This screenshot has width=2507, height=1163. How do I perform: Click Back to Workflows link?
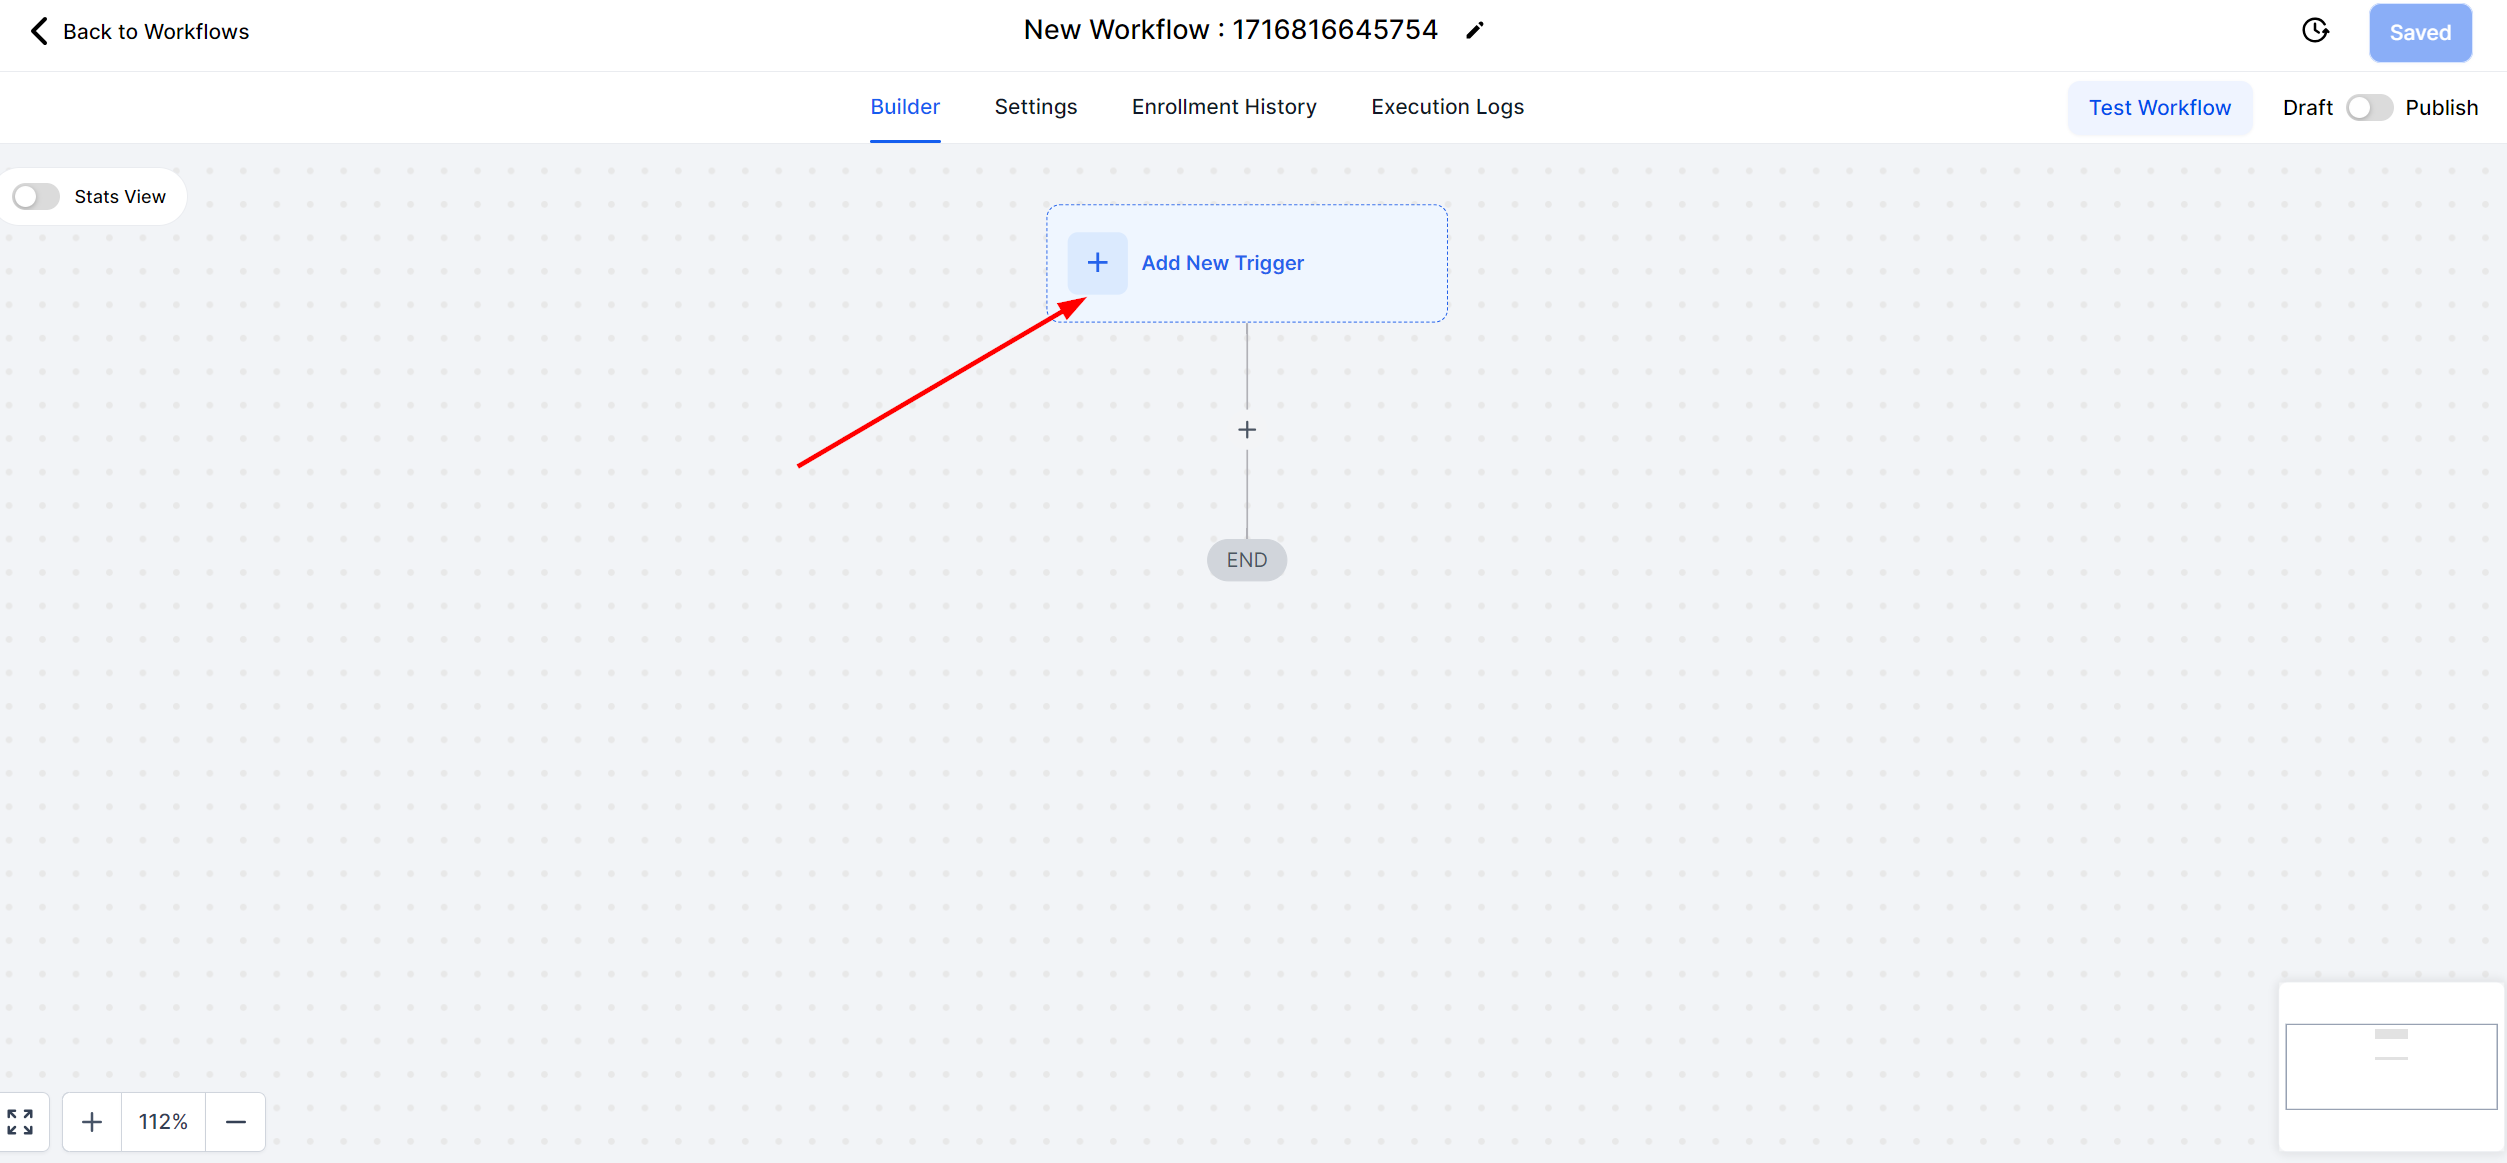(x=156, y=32)
